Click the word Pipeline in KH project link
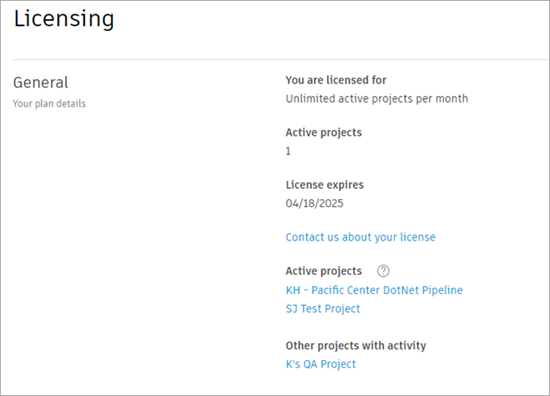 click(x=442, y=290)
